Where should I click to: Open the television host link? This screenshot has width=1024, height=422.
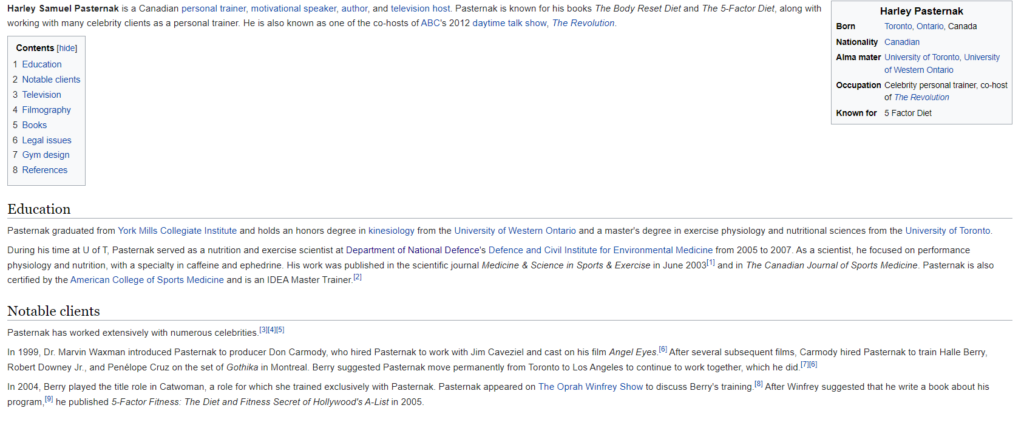click(420, 8)
